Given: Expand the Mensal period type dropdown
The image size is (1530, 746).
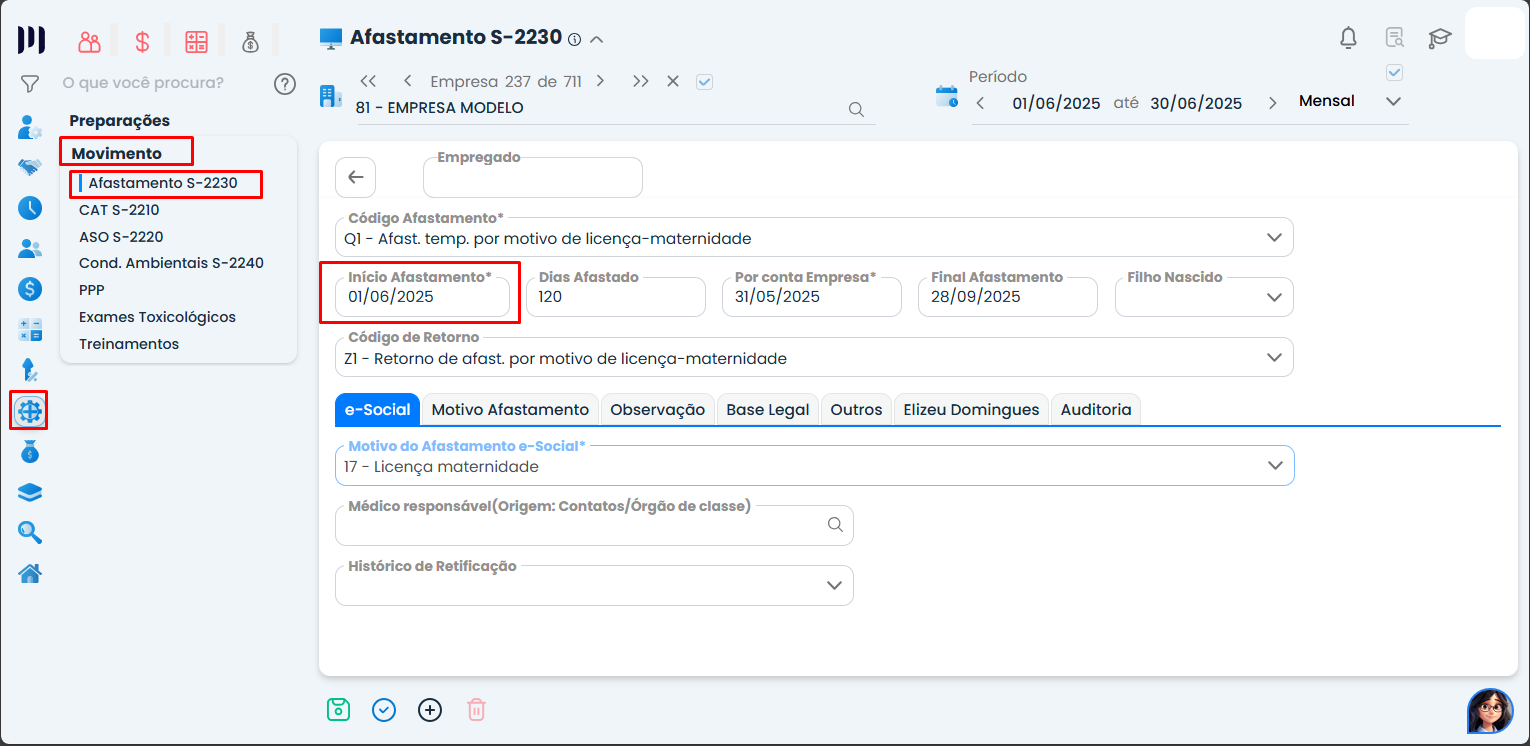Looking at the screenshot, I should 1393,102.
